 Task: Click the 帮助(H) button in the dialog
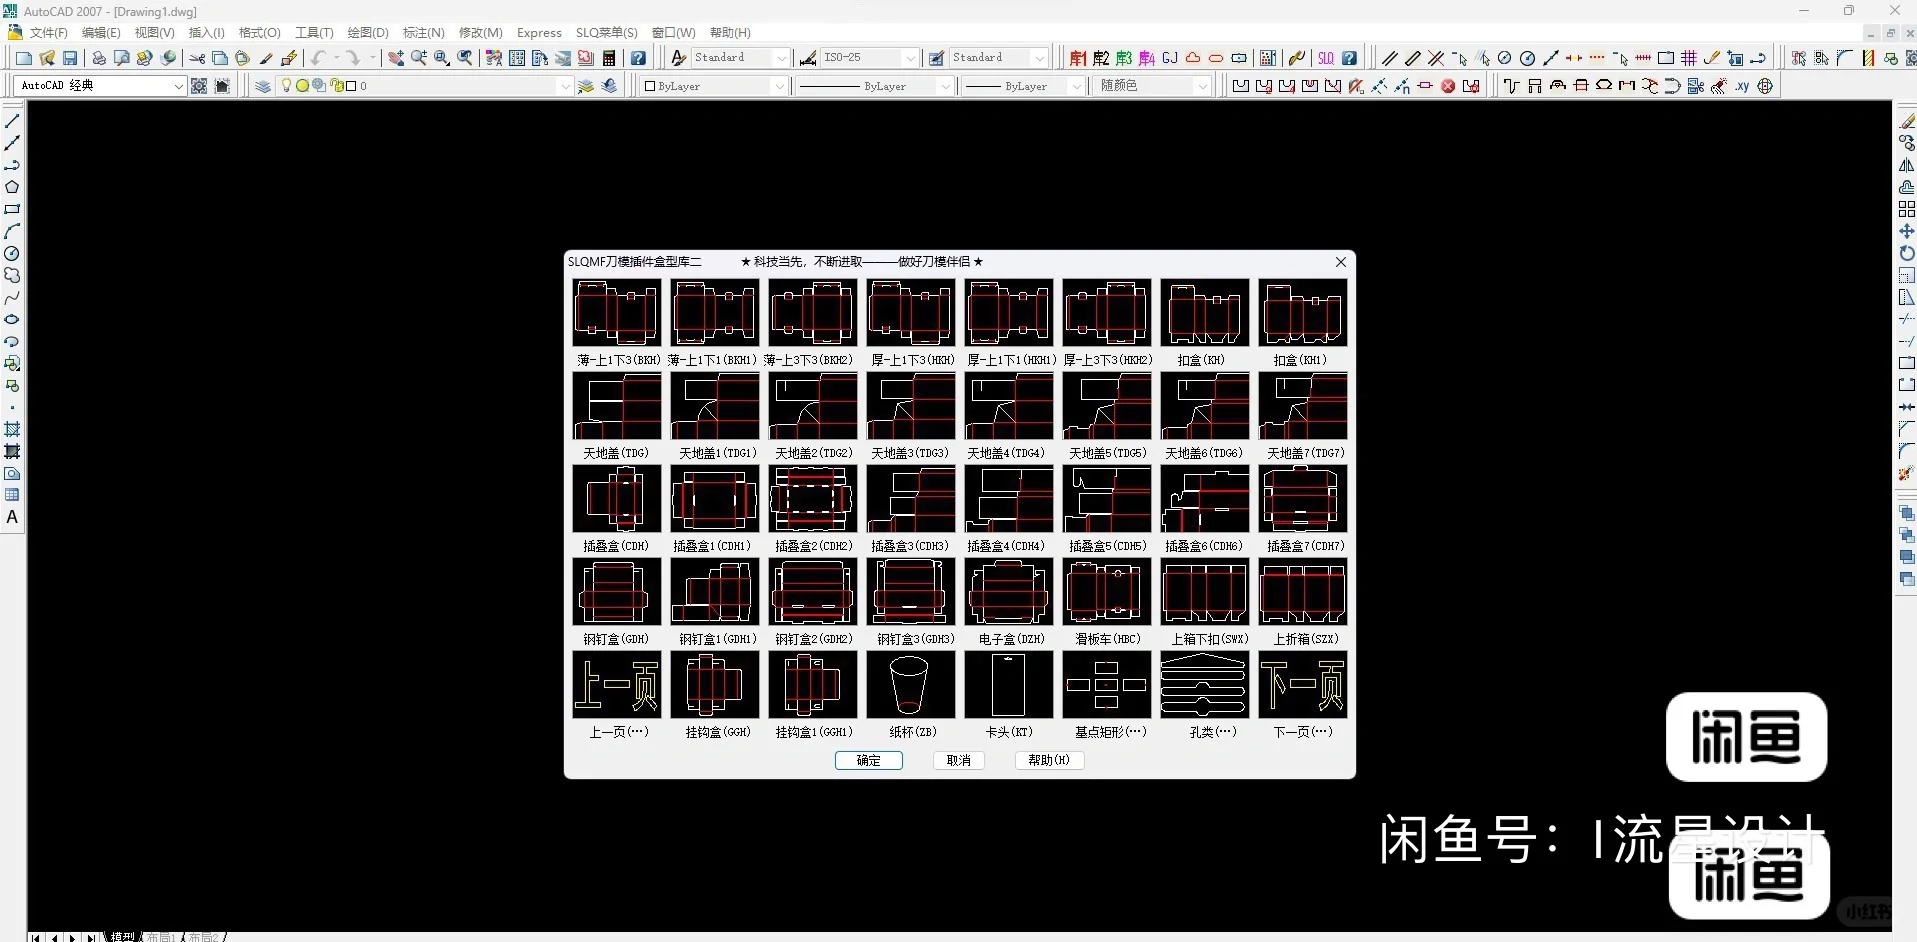click(1049, 761)
